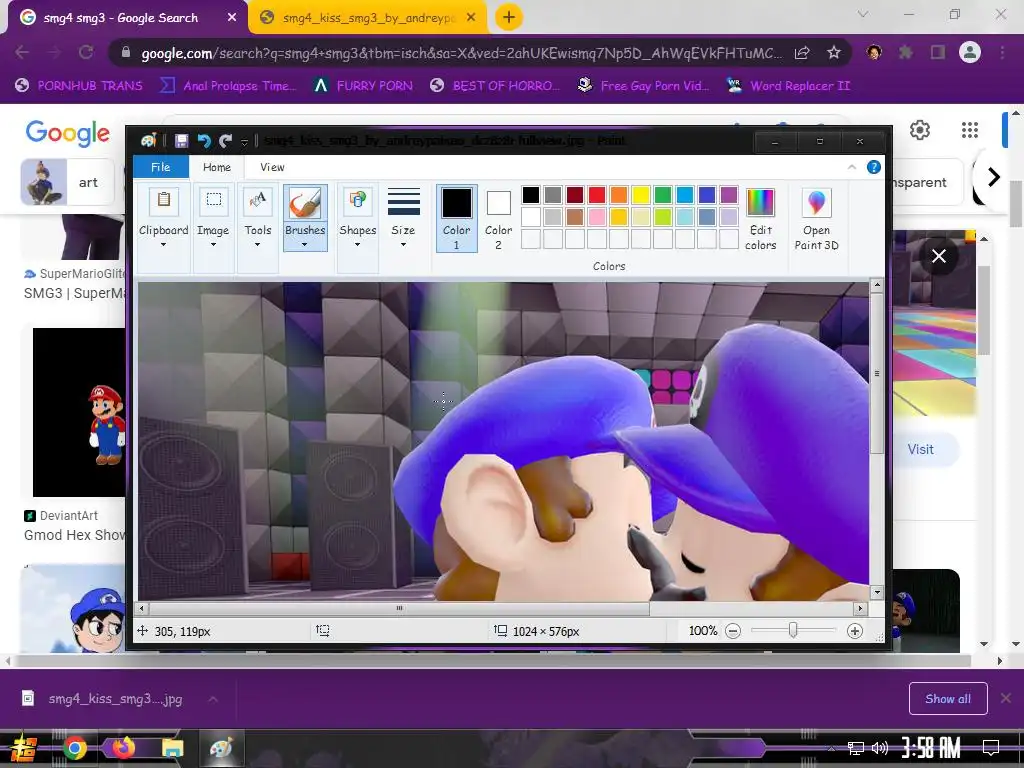Open the 'Word Replacer II' bookmark

[788, 86]
